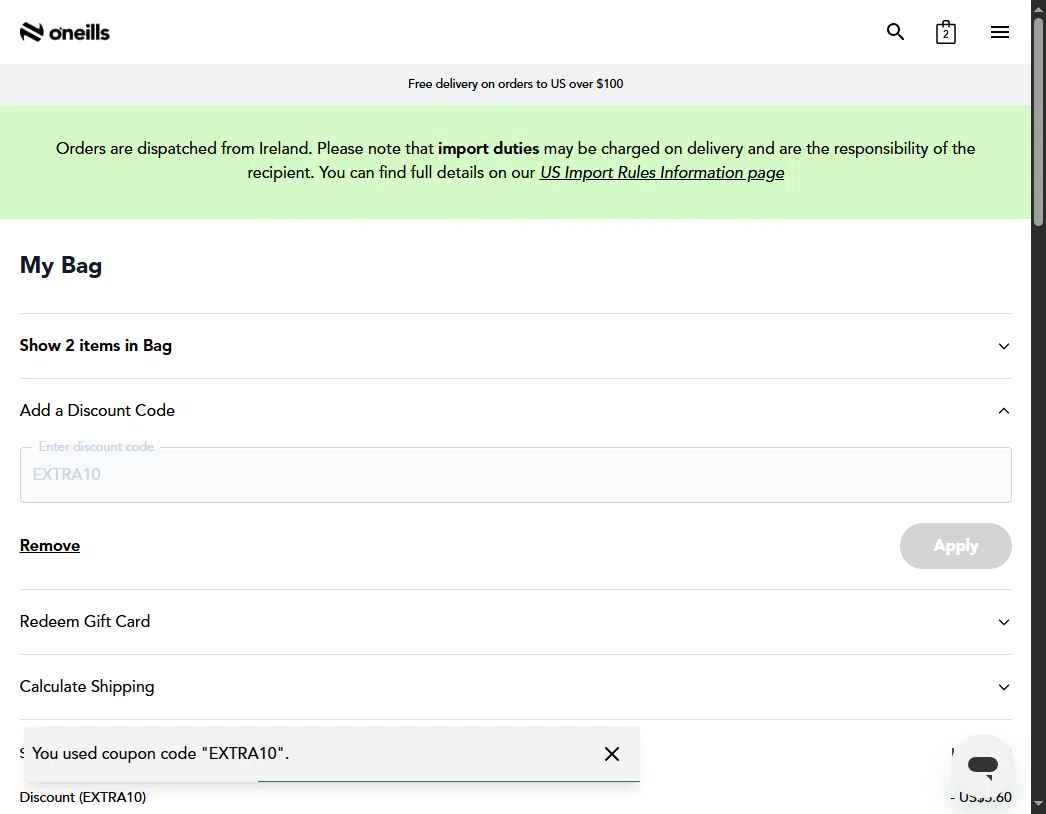Collapse the Add a Discount Code chevron
This screenshot has height=814, width=1046.
1003,411
